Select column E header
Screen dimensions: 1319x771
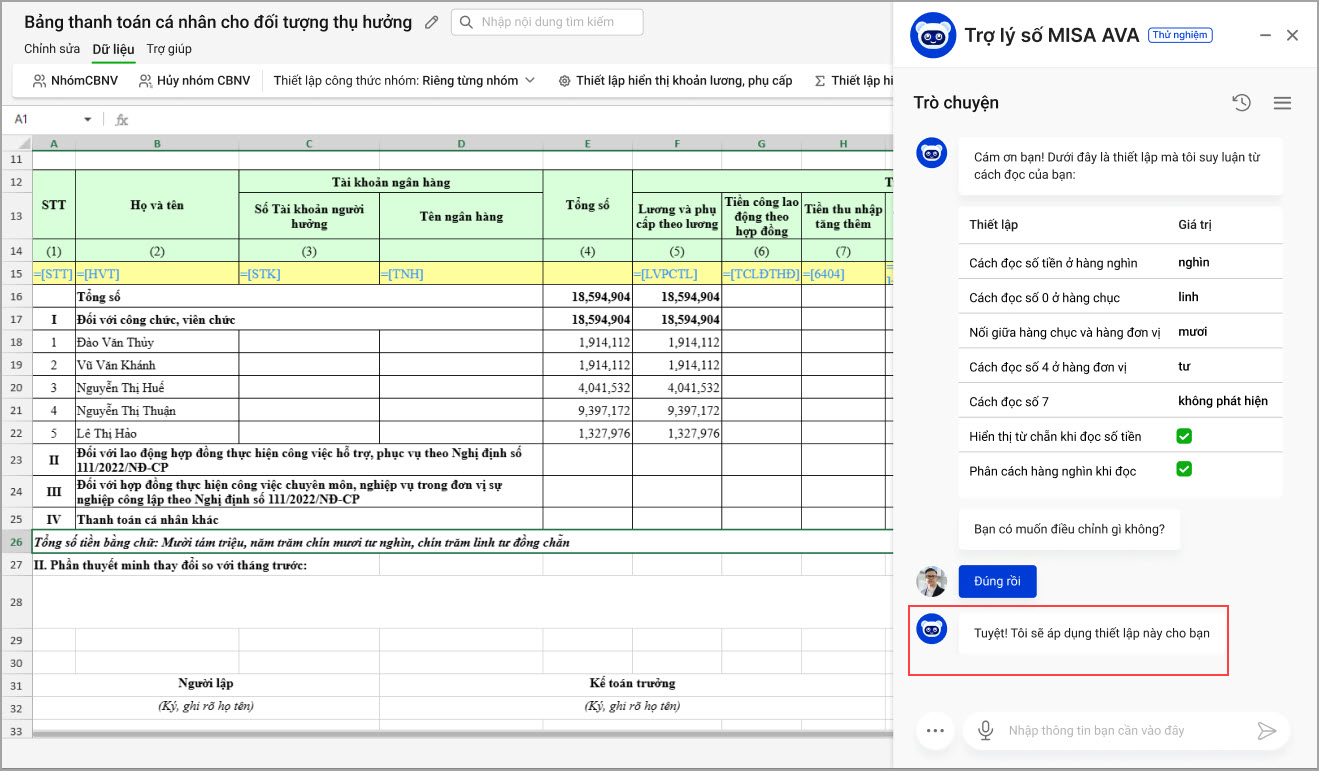[x=587, y=144]
